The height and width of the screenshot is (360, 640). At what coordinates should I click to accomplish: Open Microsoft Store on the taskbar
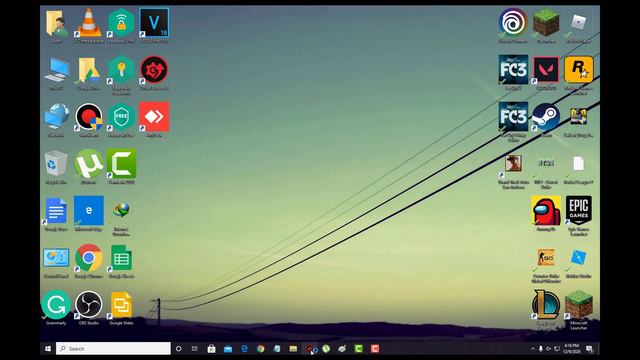click(211, 349)
